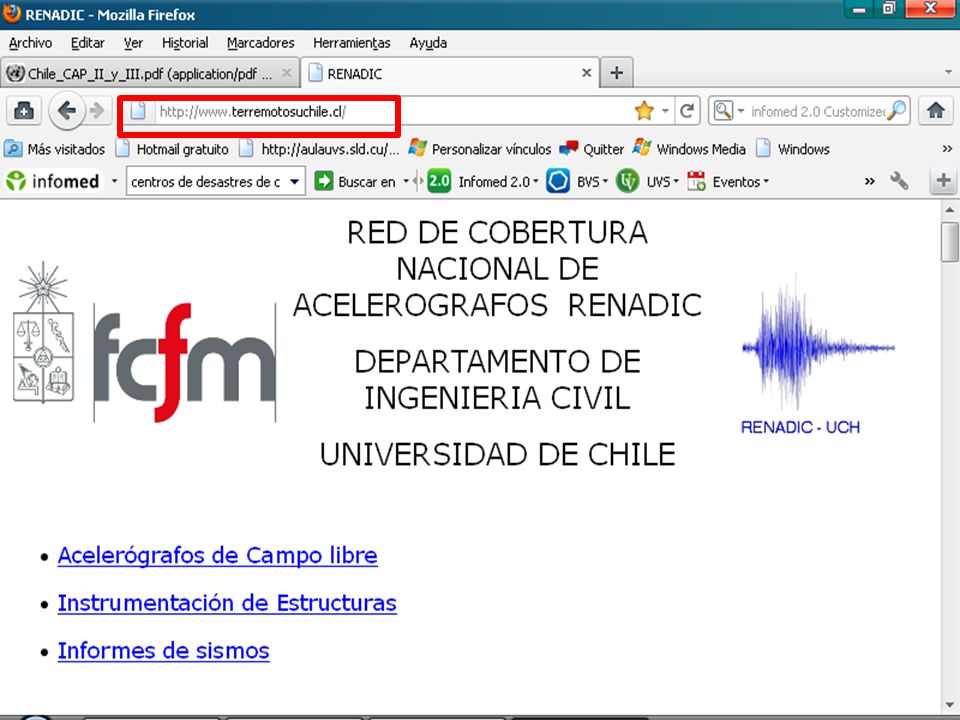Image resolution: width=960 pixels, height=720 pixels.
Task: Open the Informes de sismos link
Action: click(163, 651)
